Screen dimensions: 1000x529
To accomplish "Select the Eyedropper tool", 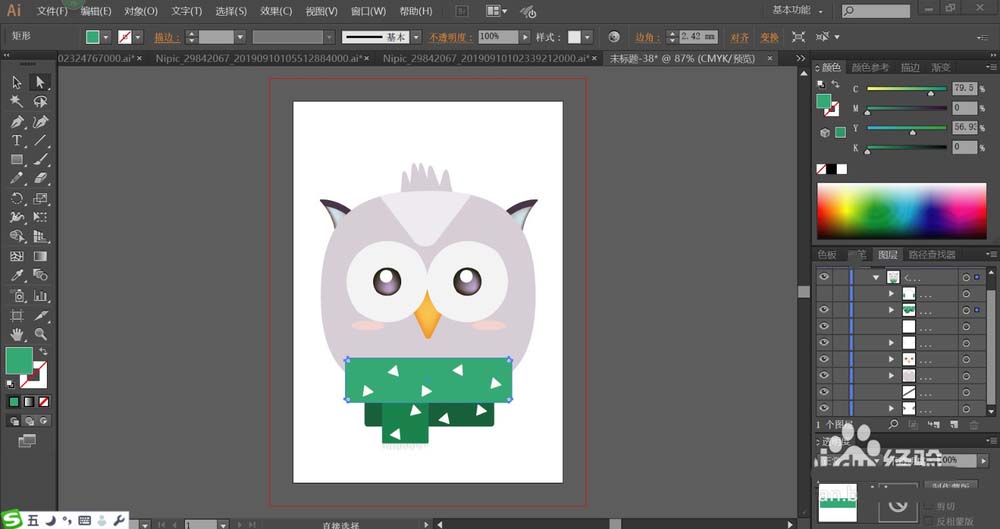I will 17,276.
